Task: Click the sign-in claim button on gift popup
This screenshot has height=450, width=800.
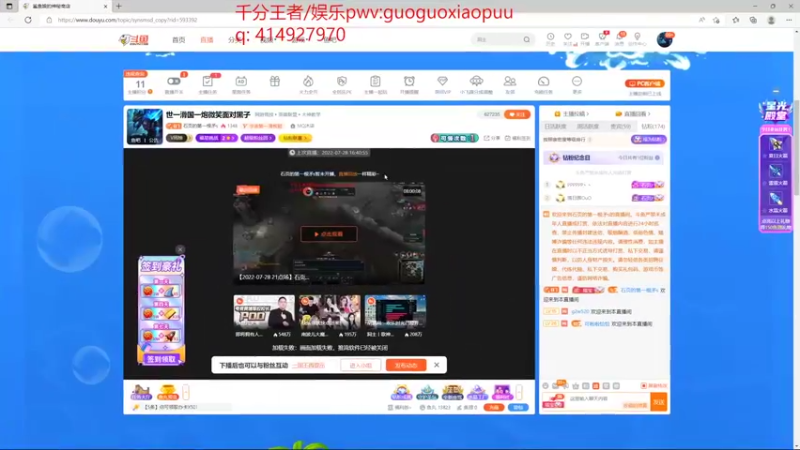Action: tap(161, 359)
